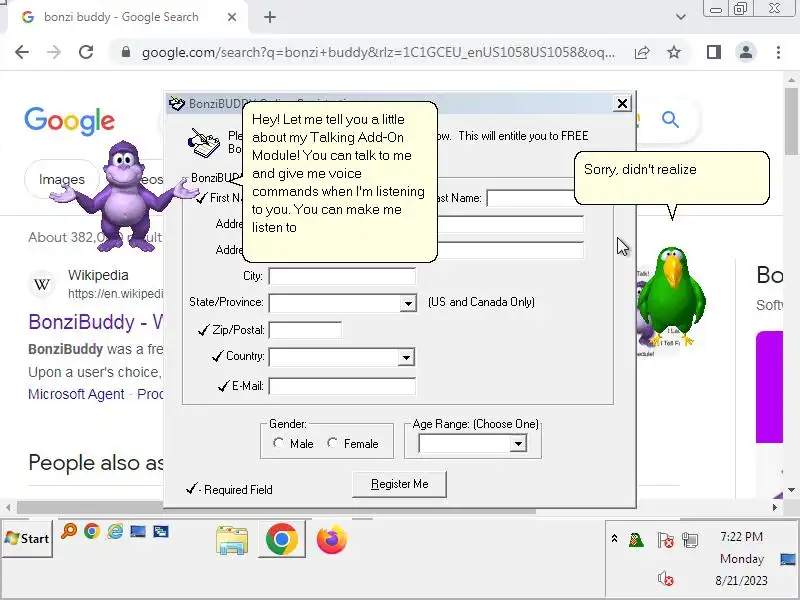Select the Female radio button
800x600 pixels.
332,443
